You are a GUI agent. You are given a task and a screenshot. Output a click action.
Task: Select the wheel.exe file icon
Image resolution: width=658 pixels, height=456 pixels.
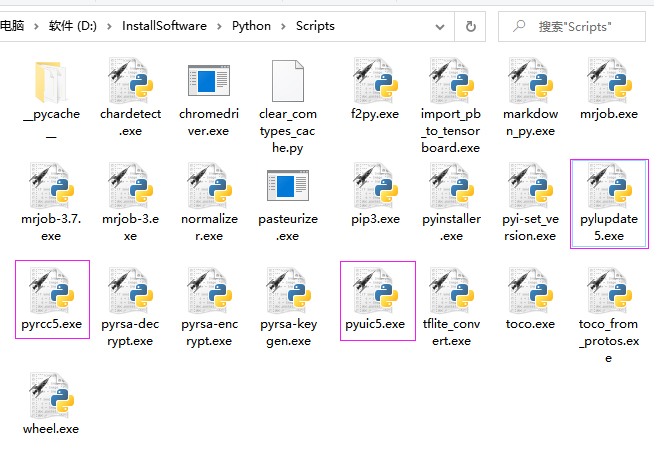[51, 396]
